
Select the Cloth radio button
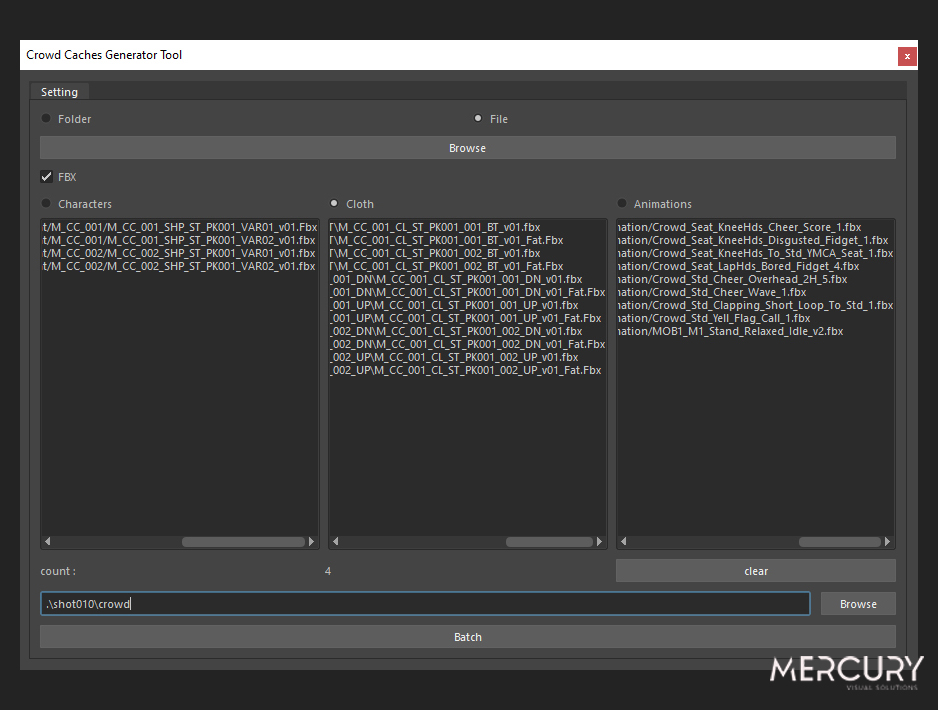334,204
